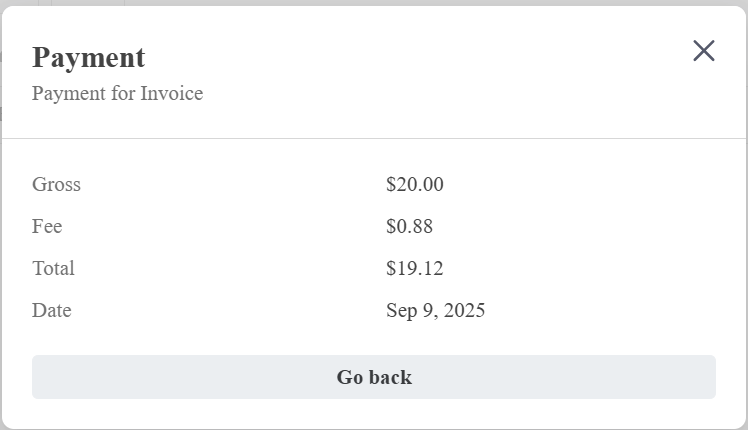
Task: Click the Date label
Action: [x=51, y=311]
